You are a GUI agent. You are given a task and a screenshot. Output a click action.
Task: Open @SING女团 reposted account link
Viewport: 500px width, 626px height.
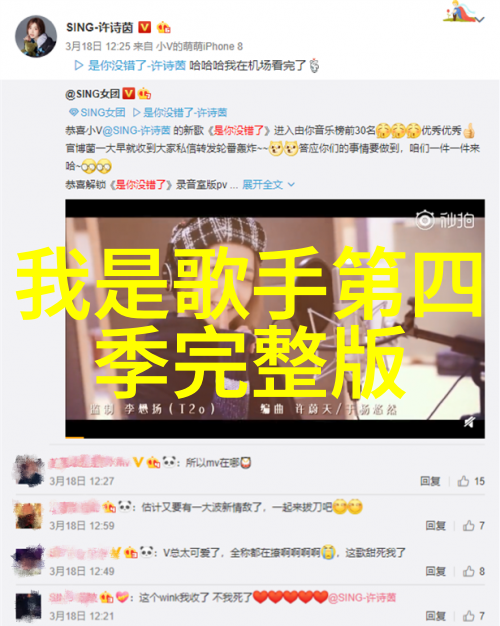pyautogui.click(x=93, y=94)
